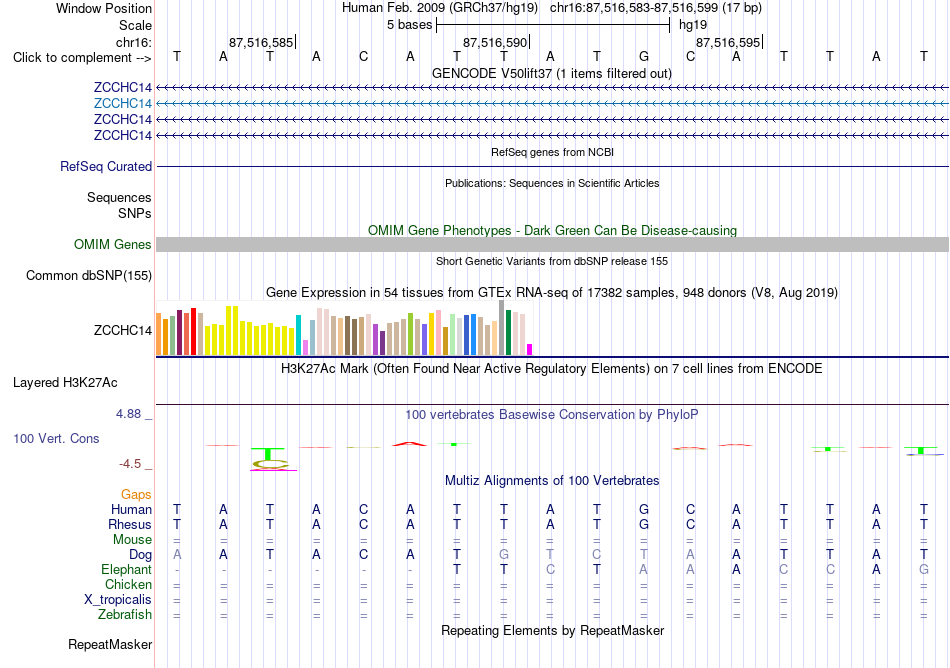Click the SNPs label under Publications

click(135, 213)
